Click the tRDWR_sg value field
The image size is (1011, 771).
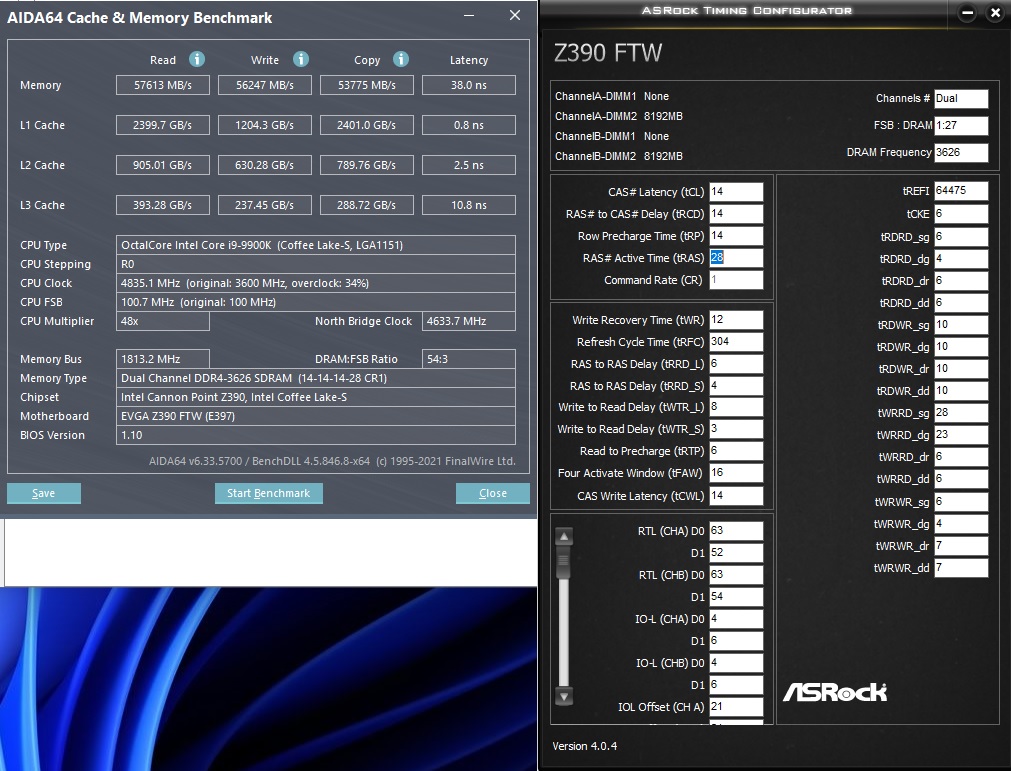[961, 324]
